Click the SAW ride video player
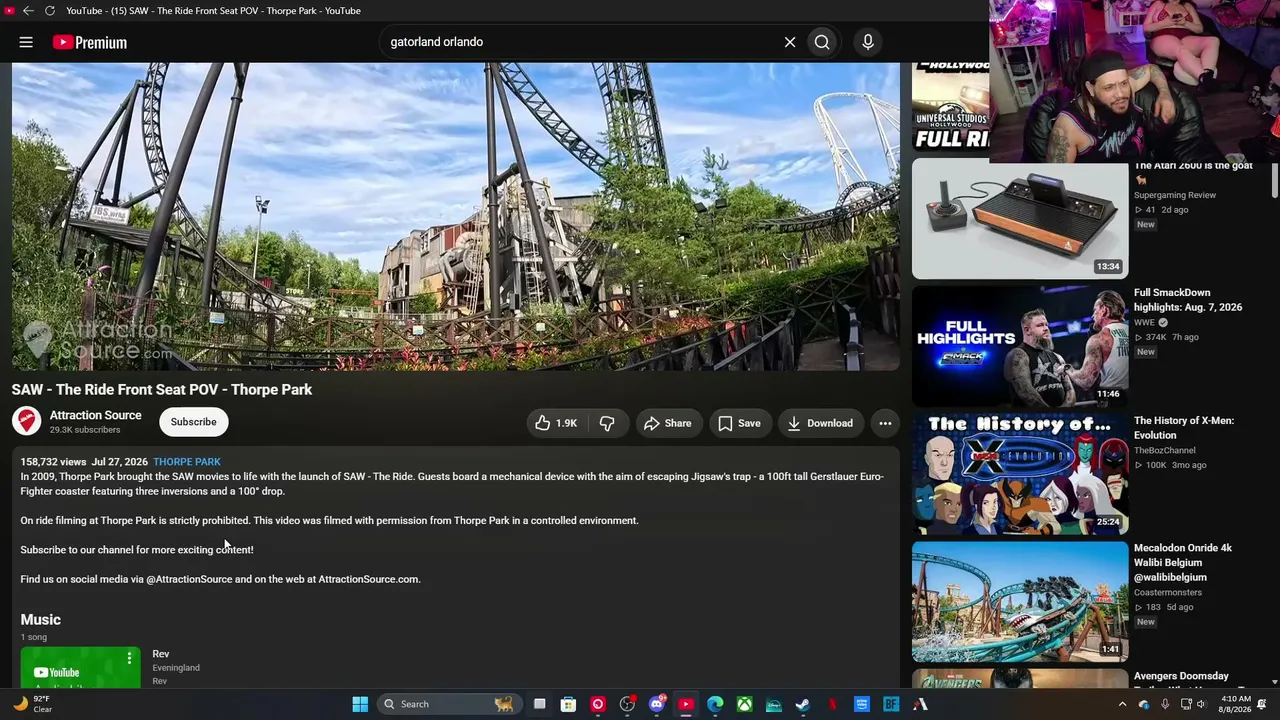The width and height of the screenshot is (1280, 720). click(x=456, y=216)
